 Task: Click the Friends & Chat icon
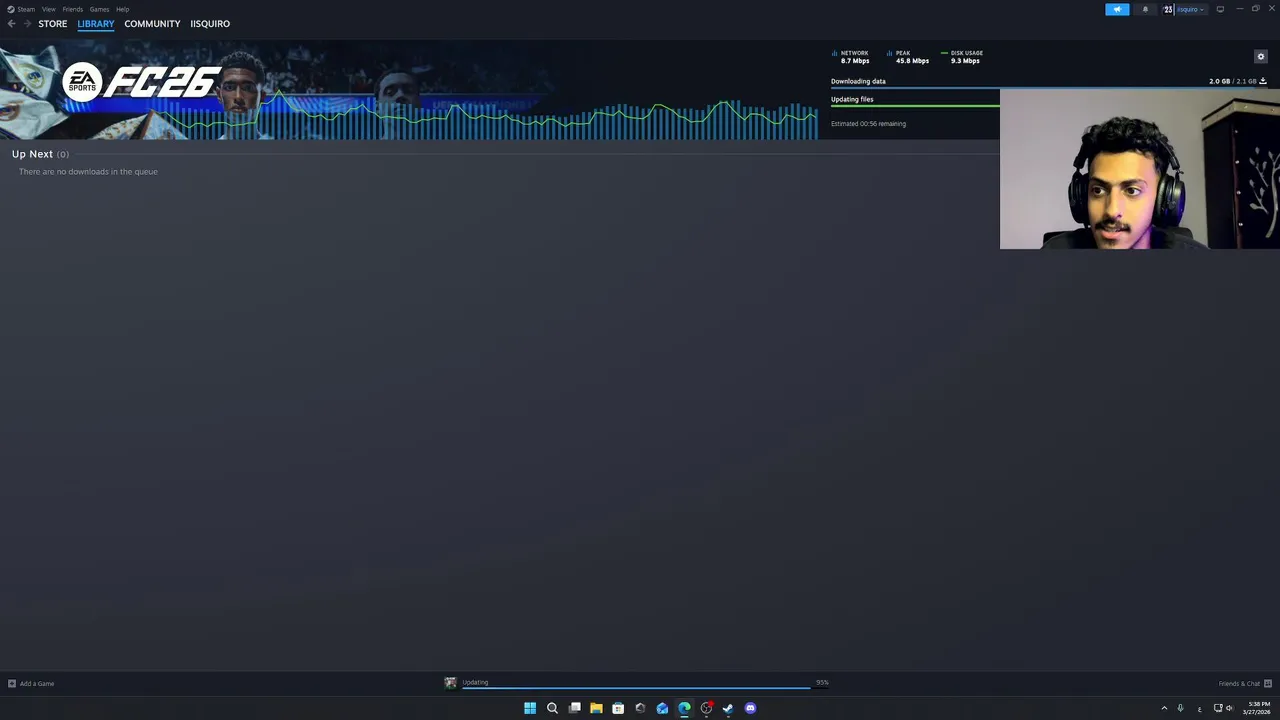pyautogui.click(x=1268, y=684)
